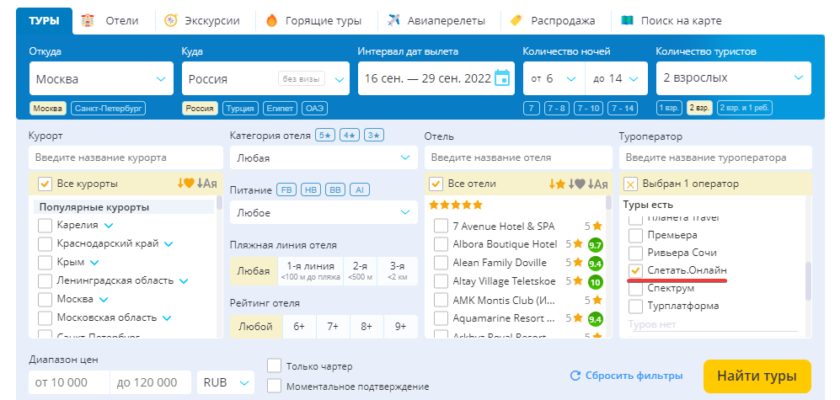840x400 pixels.
Task: Open the Куда Россия dropdown
Action: coord(266,79)
